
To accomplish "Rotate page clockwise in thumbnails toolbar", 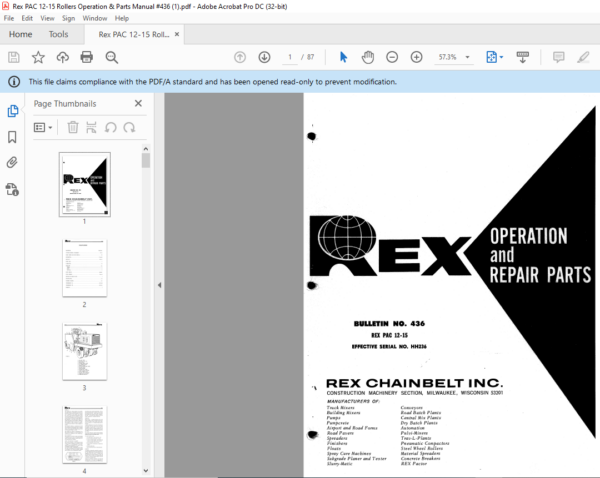I will click(129, 127).
